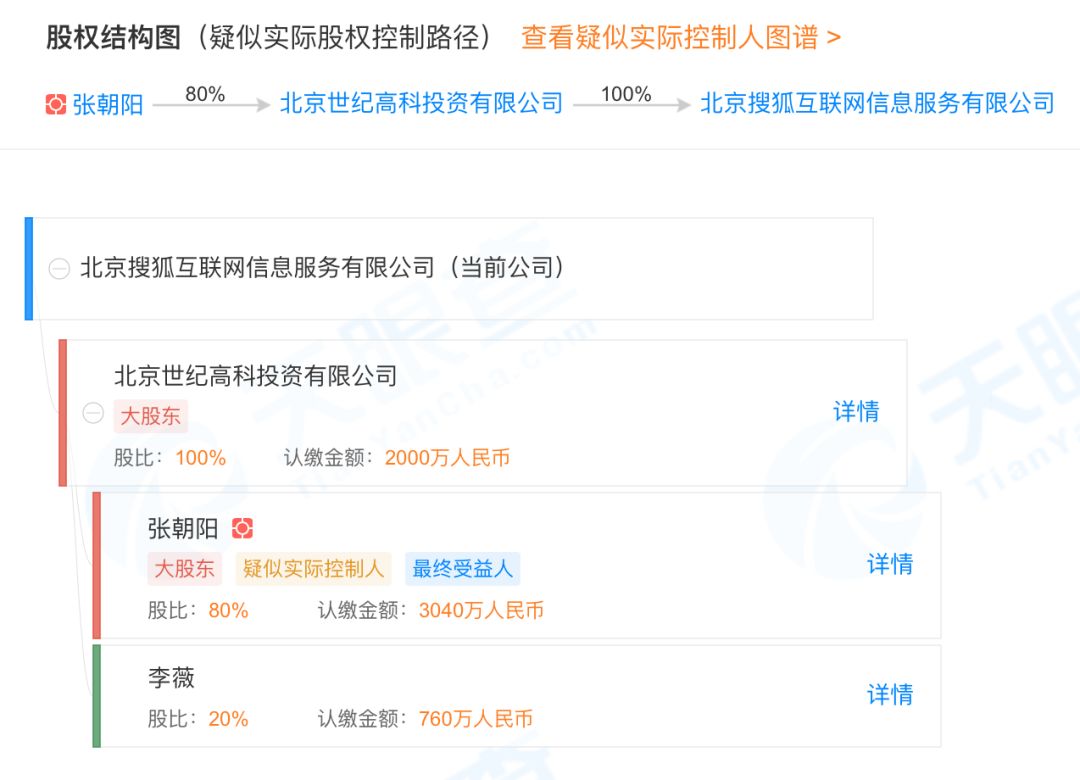Open 北京搜狐互联网信息服务有限公司 link in control path

877,103
